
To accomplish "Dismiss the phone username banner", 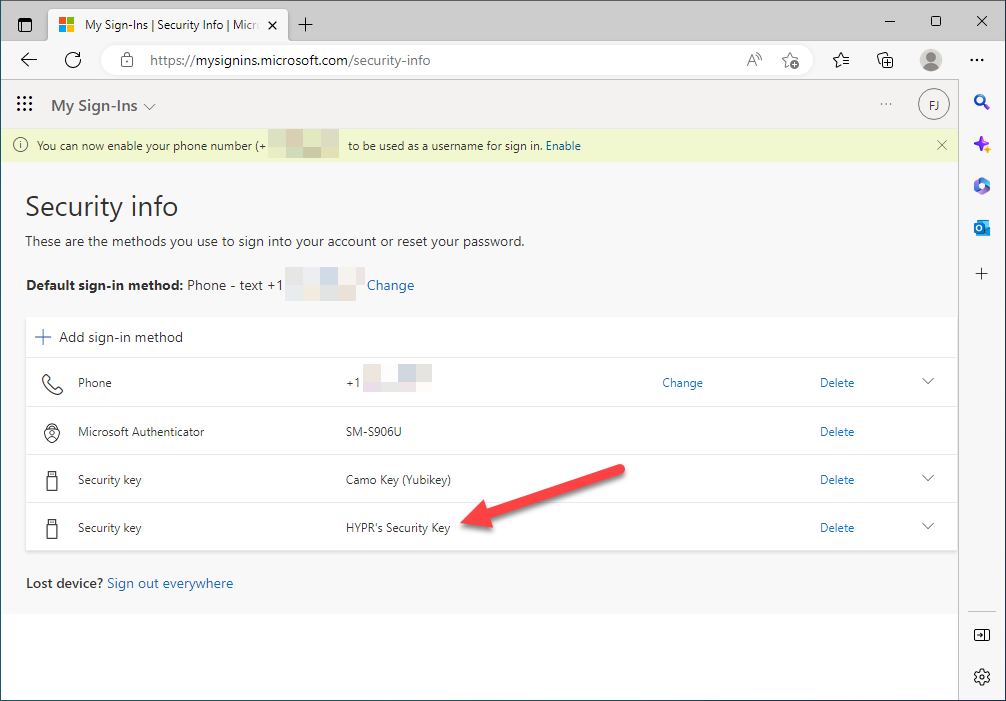I will [942, 145].
